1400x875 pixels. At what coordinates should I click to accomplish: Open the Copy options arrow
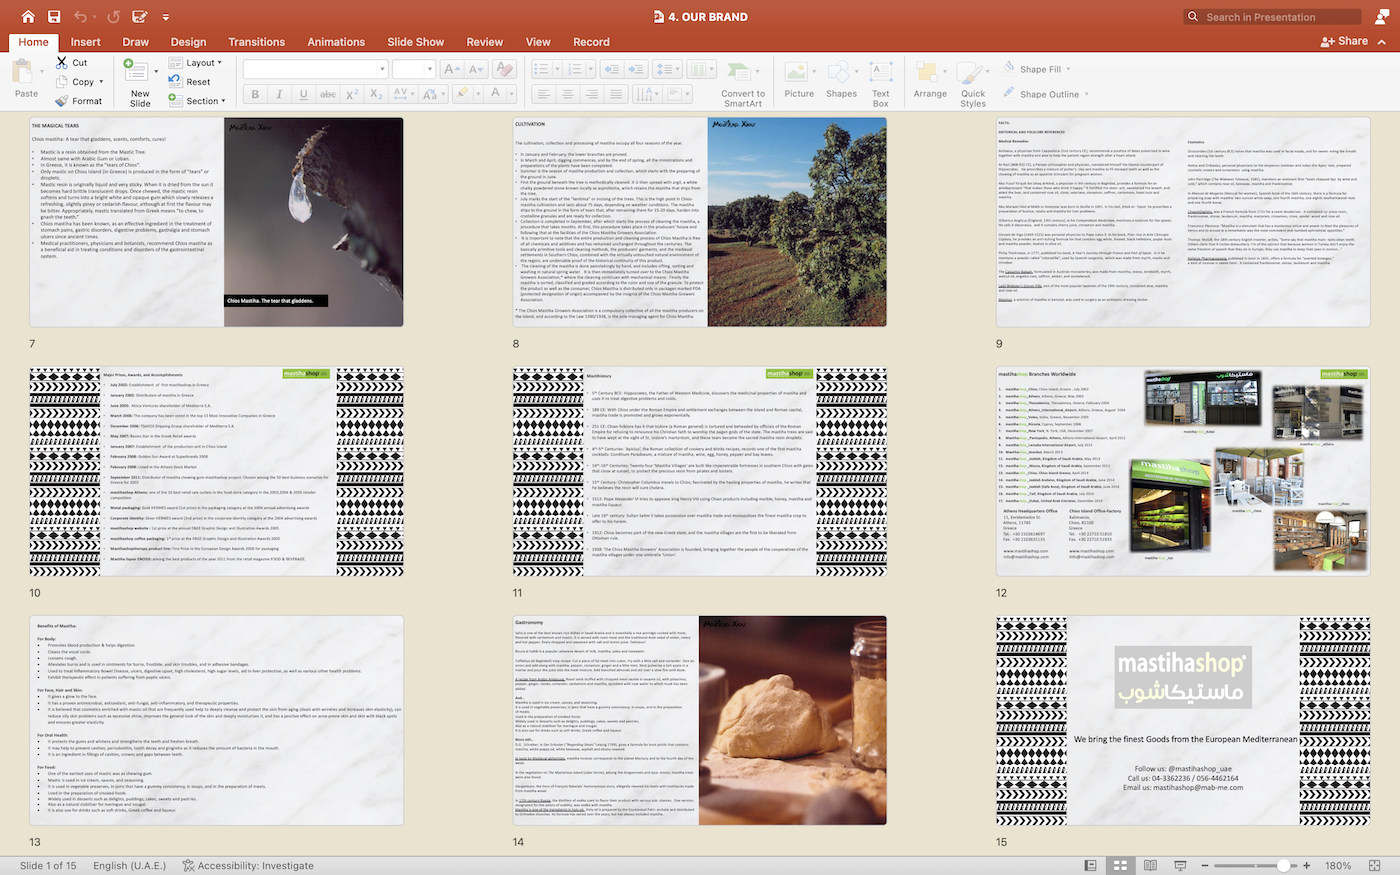(x=101, y=82)
